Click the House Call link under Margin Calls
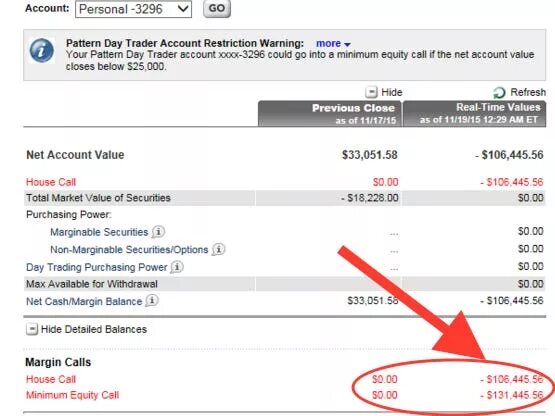 pos(51,379)
